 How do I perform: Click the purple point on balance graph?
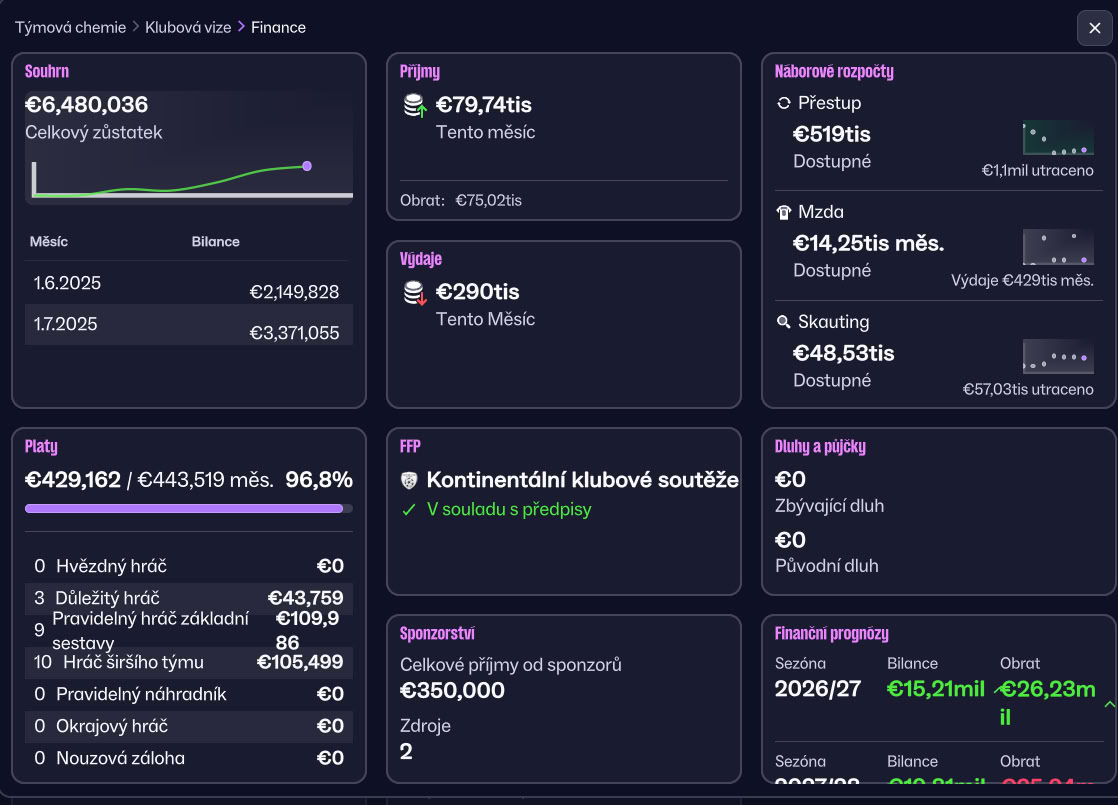point(307,166)
